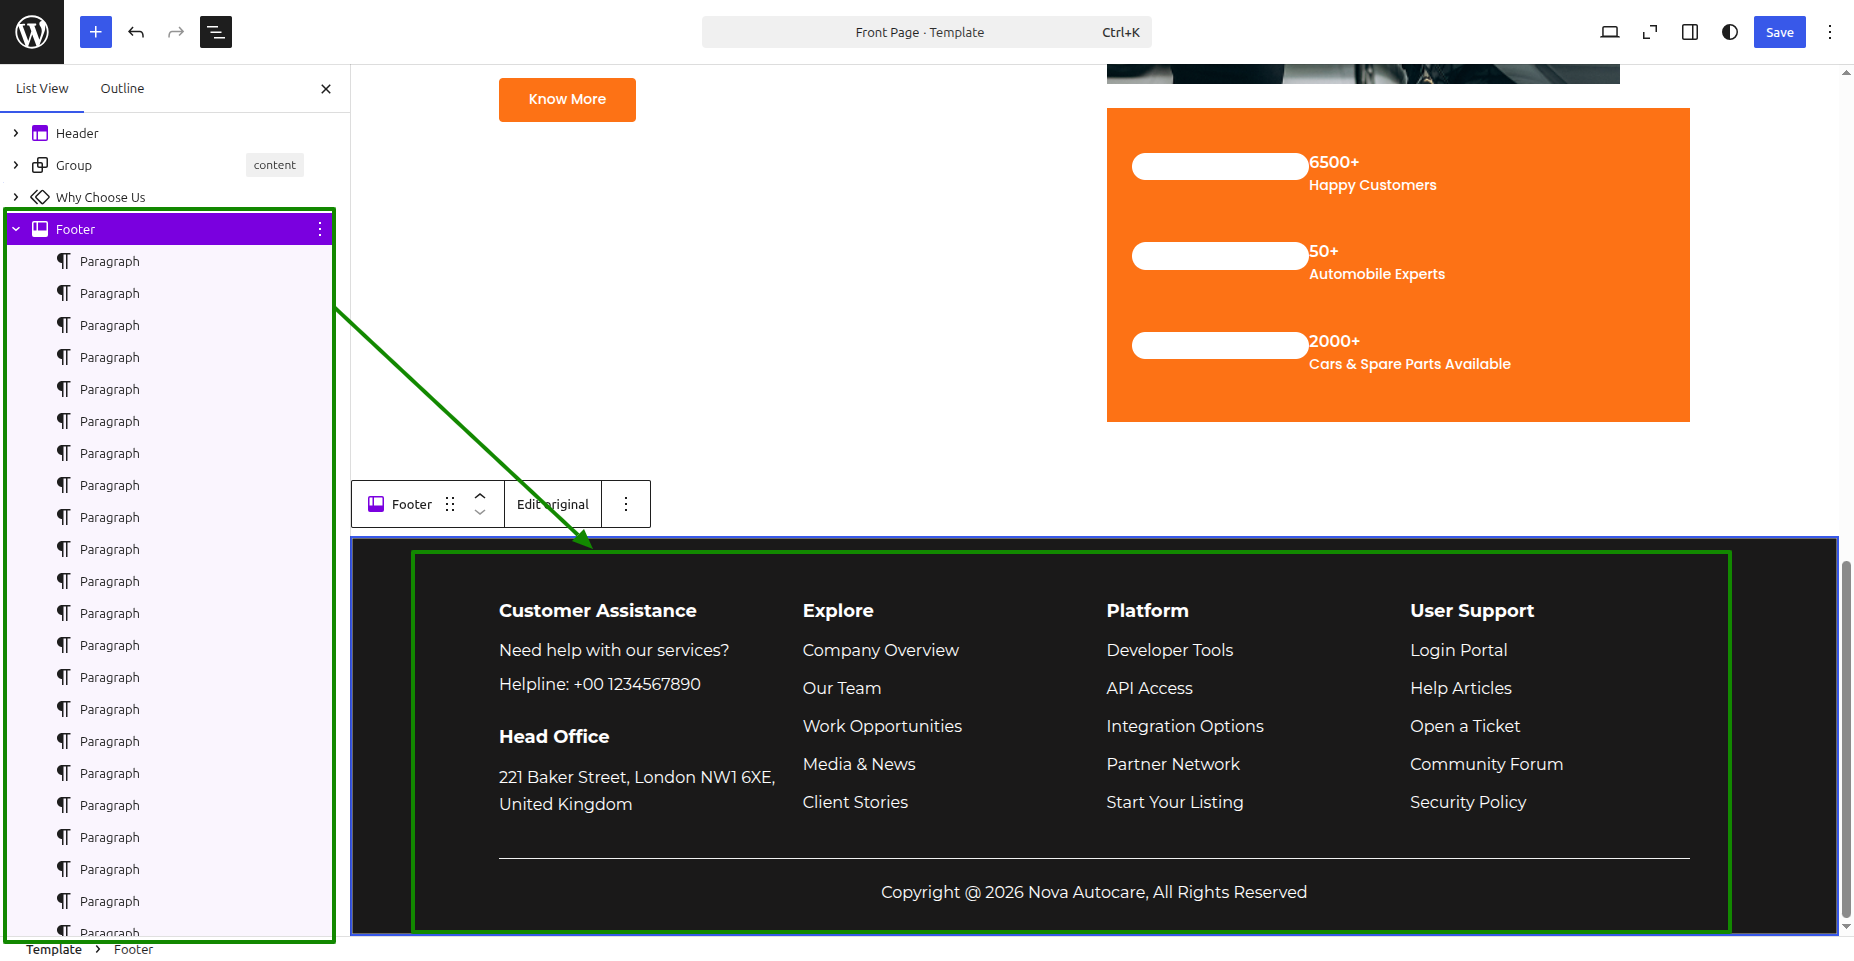Screen dimensions: 1854x961
Task: Toggle the document overview list view button
Action: 216,32
